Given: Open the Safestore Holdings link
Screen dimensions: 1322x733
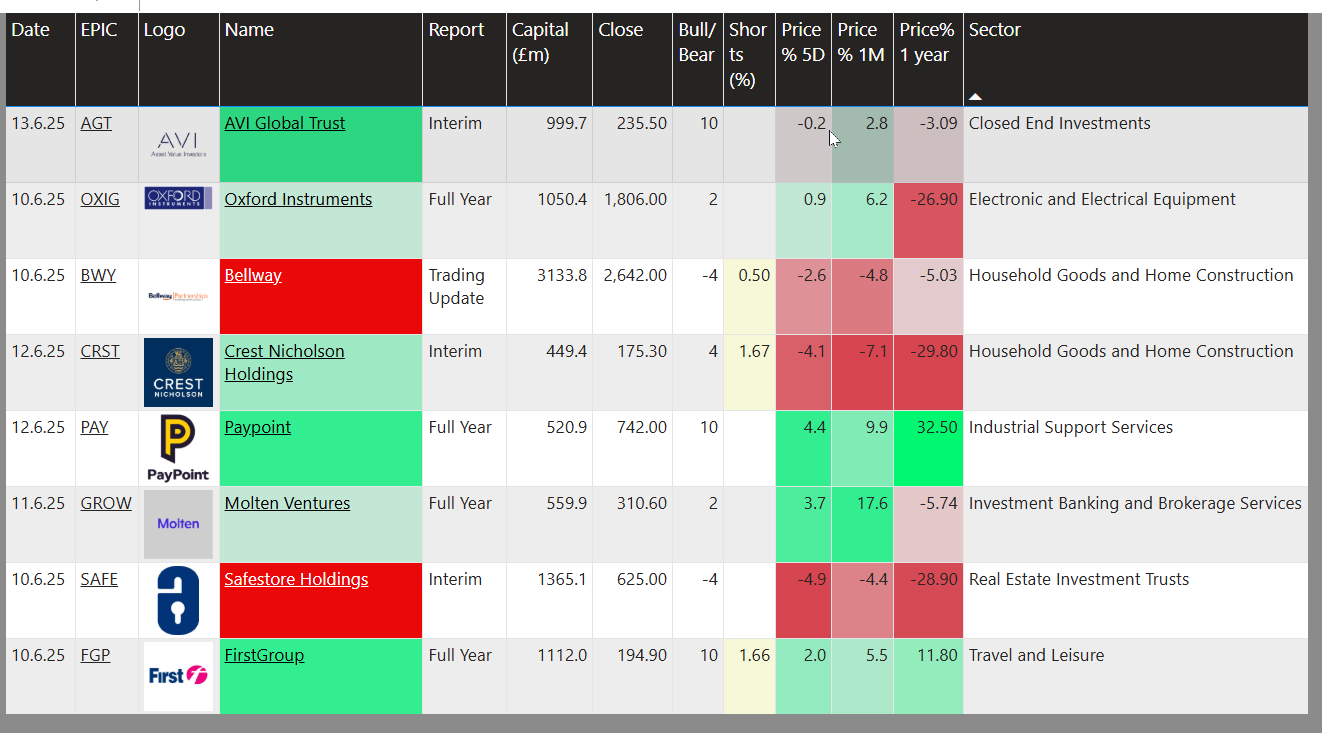Looking at the screenshot, I should pyautogui.click(x=296, y=579).
